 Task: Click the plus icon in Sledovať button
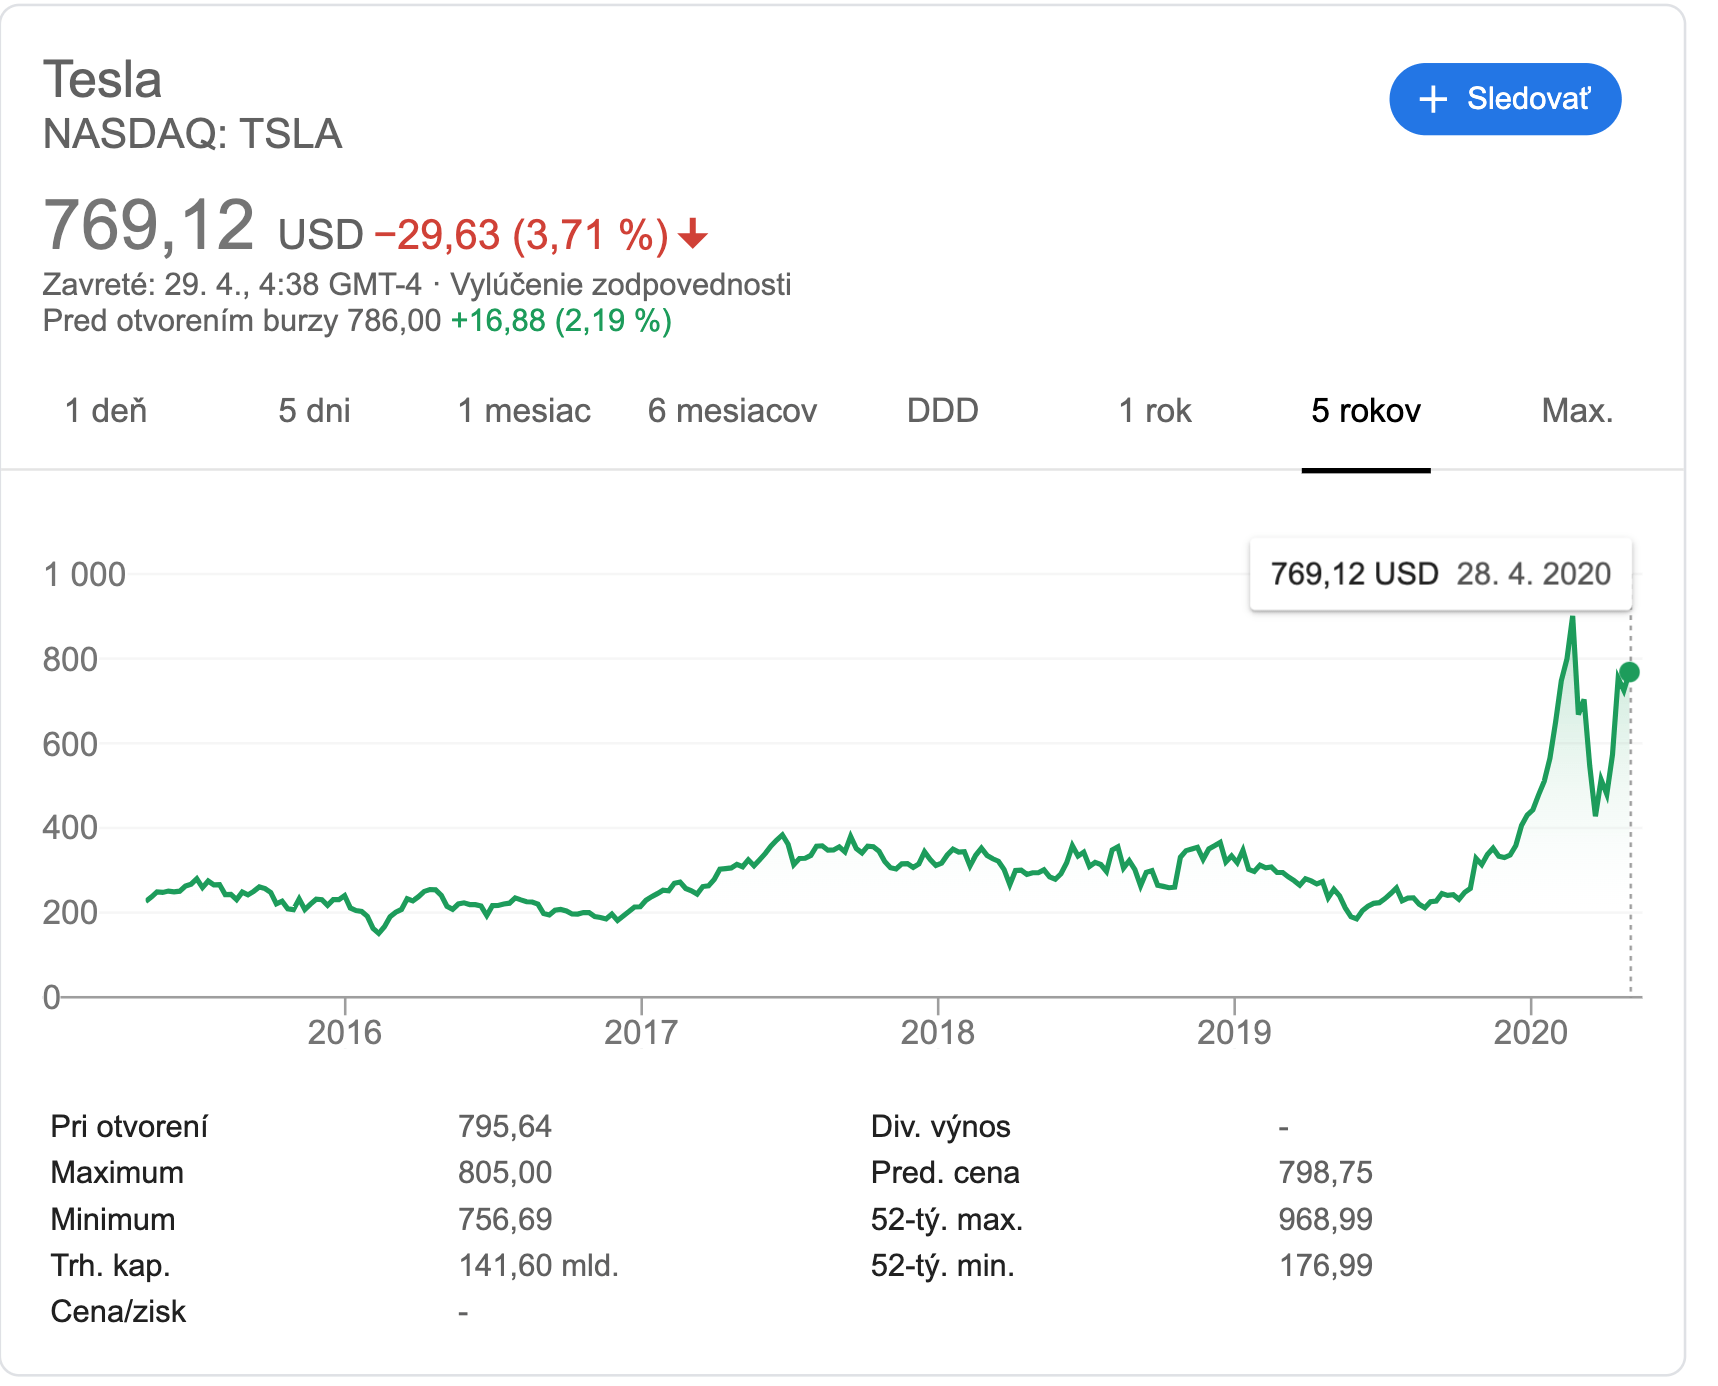[1433, 99]
